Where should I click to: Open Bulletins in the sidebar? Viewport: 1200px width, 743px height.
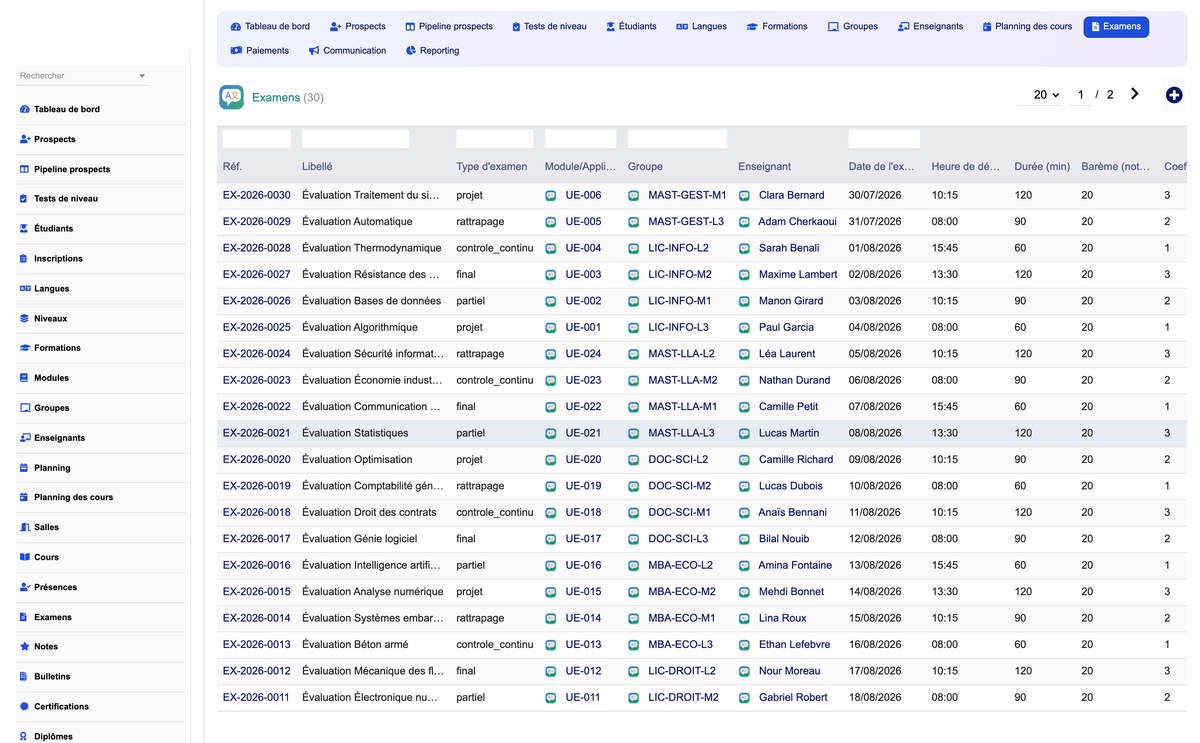(x=52, y=677)
